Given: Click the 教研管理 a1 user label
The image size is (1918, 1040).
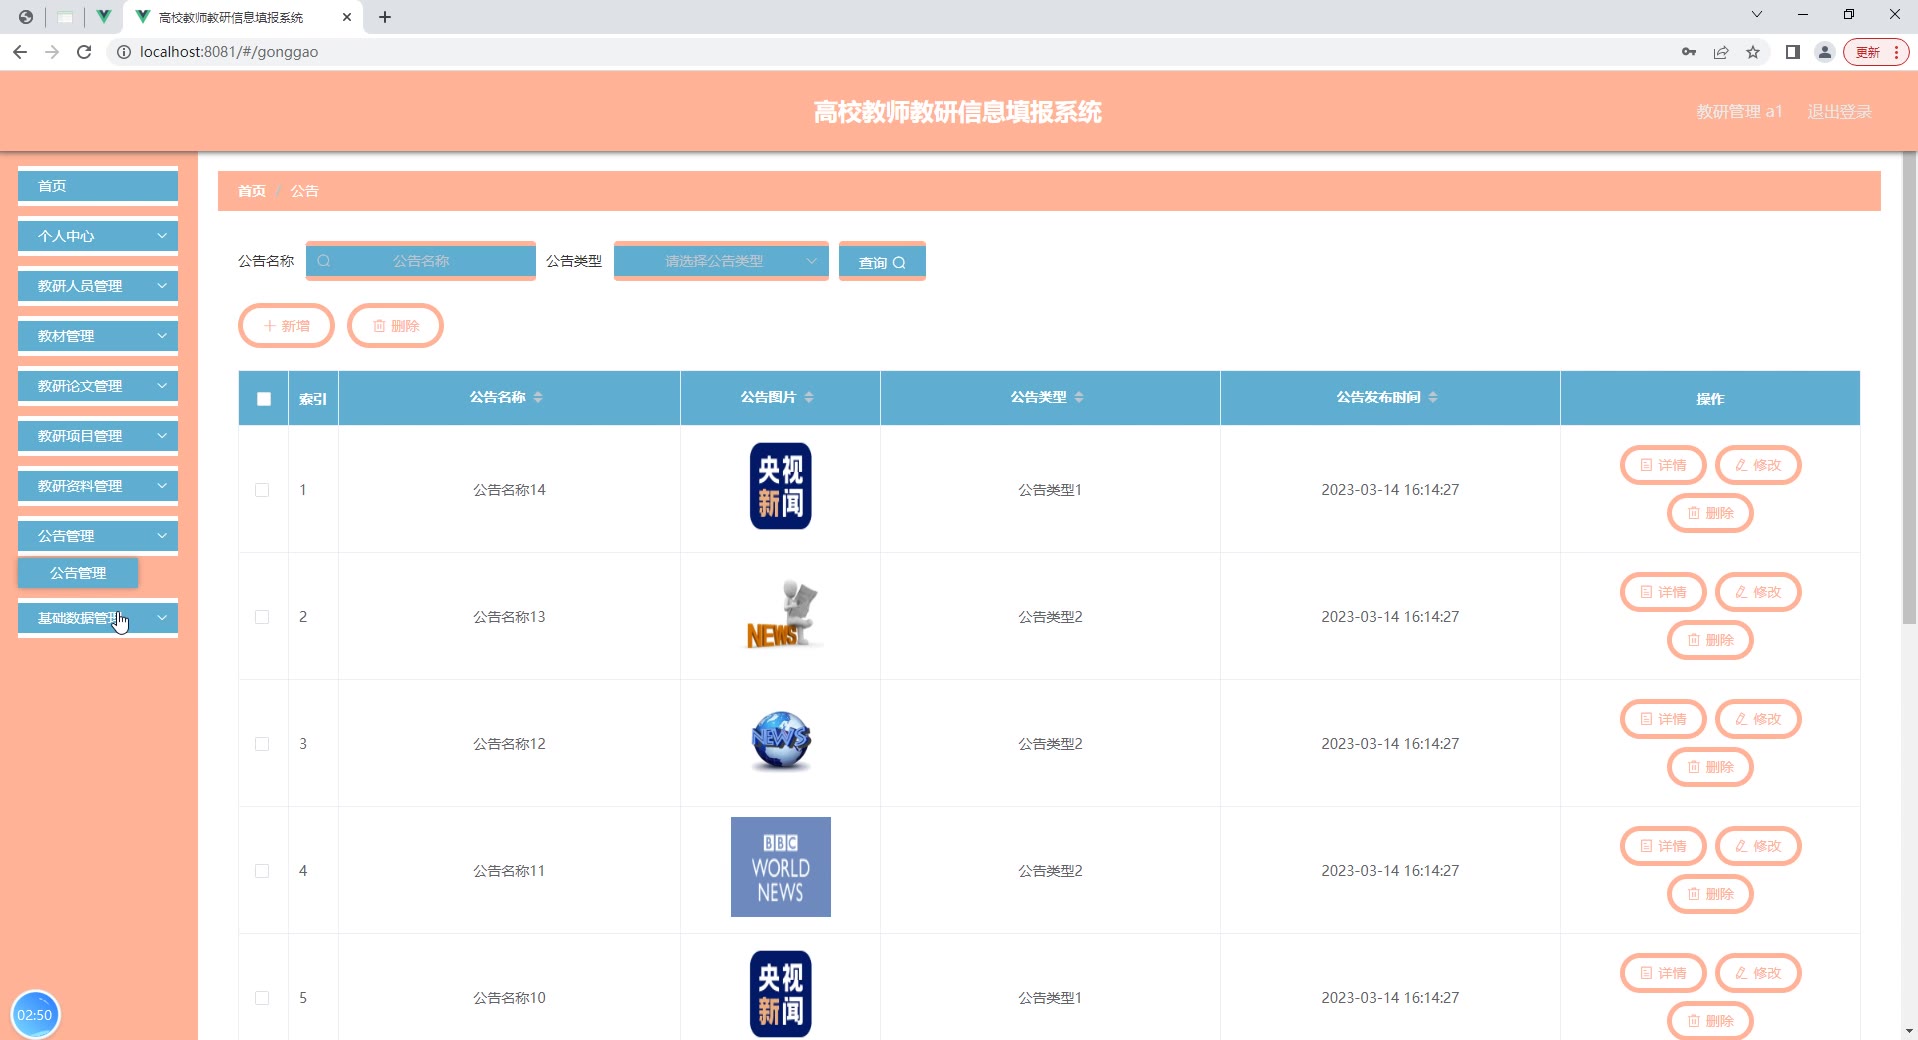Looking at the screenshot, I should [x=1739, y=112].
